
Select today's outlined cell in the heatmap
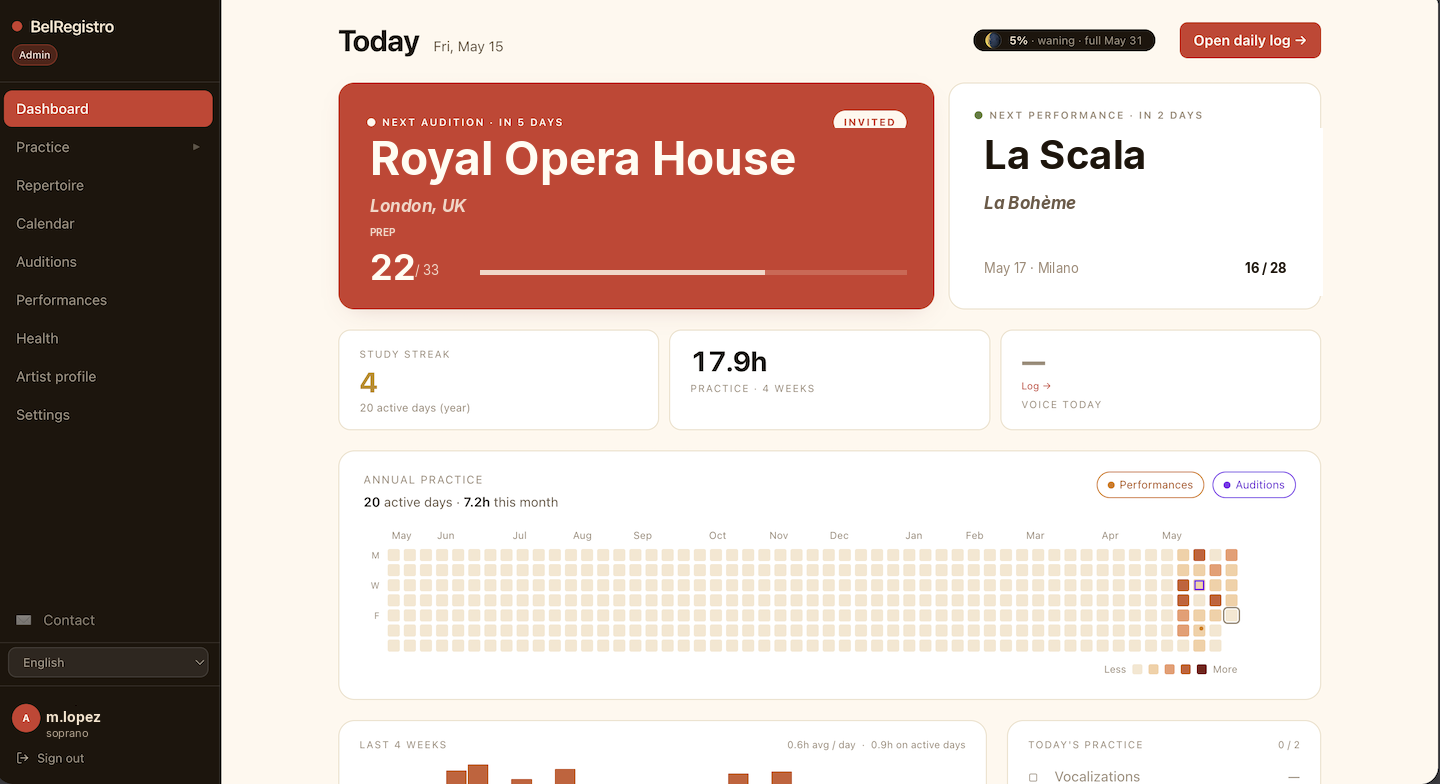[1232, 615]
